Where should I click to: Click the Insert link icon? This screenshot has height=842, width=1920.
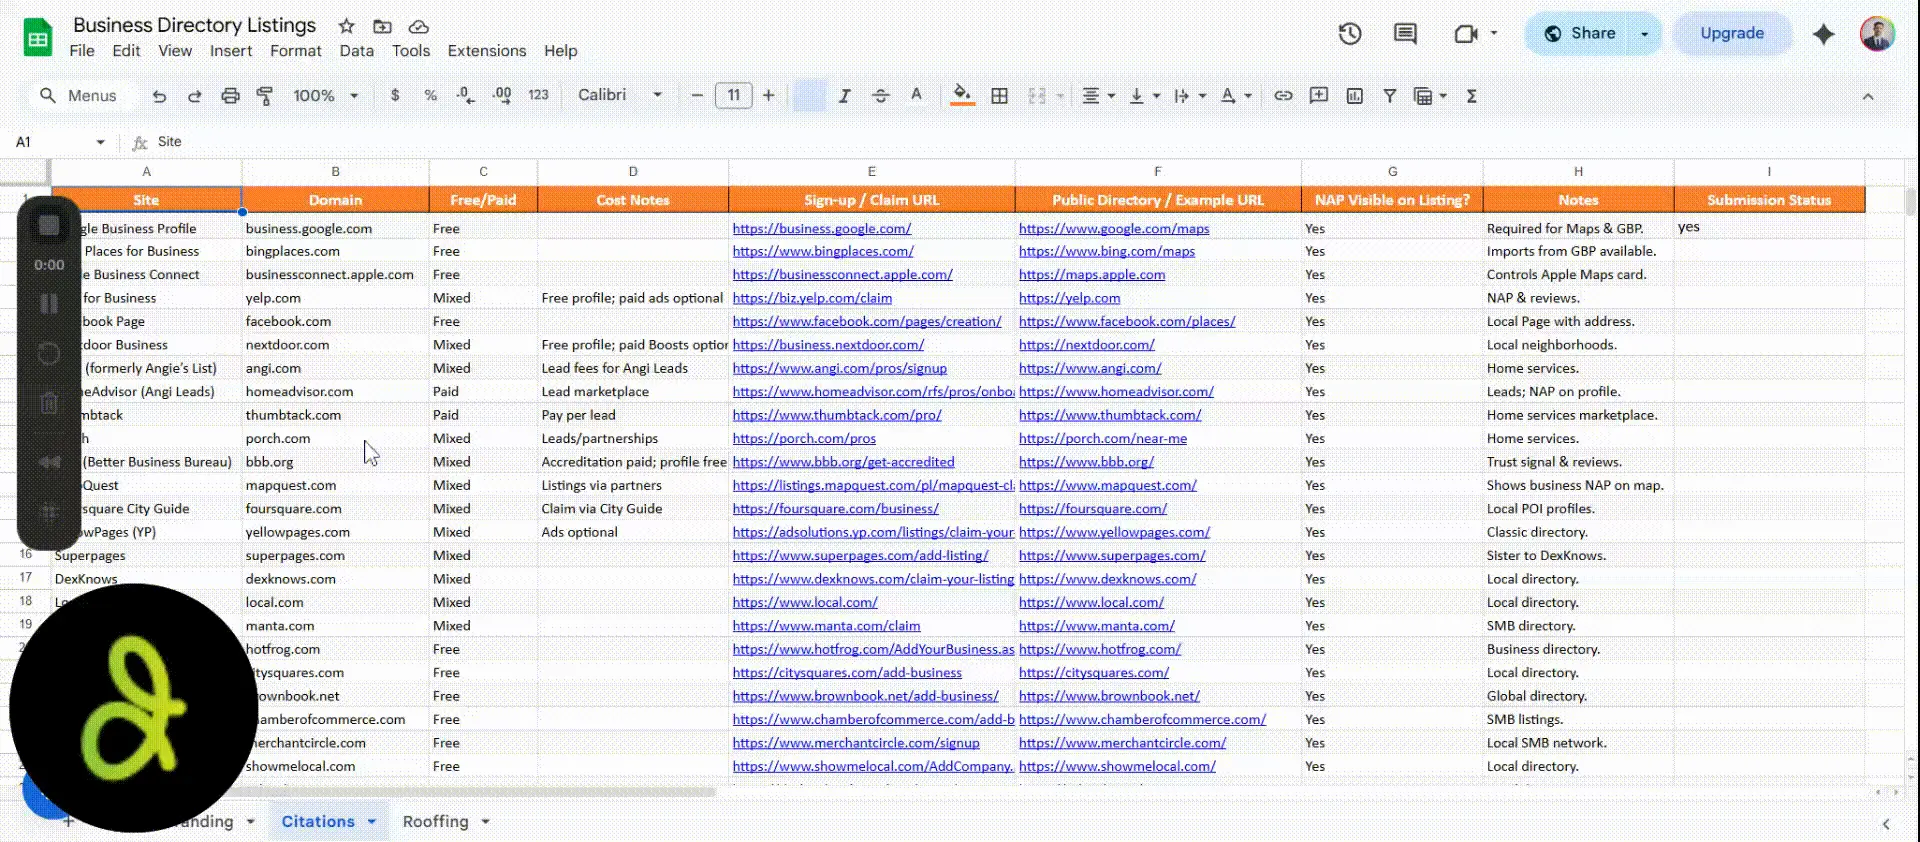pyautogui.click(x=1283, y=96)
